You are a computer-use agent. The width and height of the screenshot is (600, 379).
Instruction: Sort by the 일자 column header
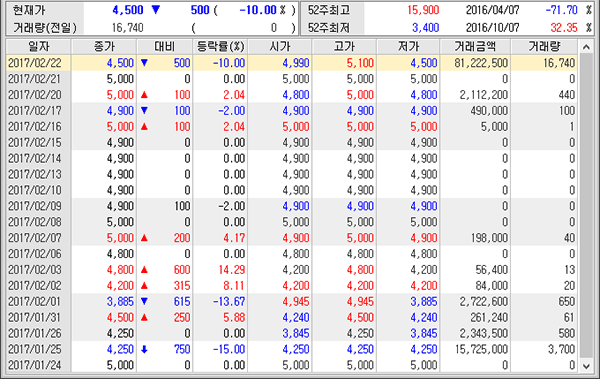[39, 47]
